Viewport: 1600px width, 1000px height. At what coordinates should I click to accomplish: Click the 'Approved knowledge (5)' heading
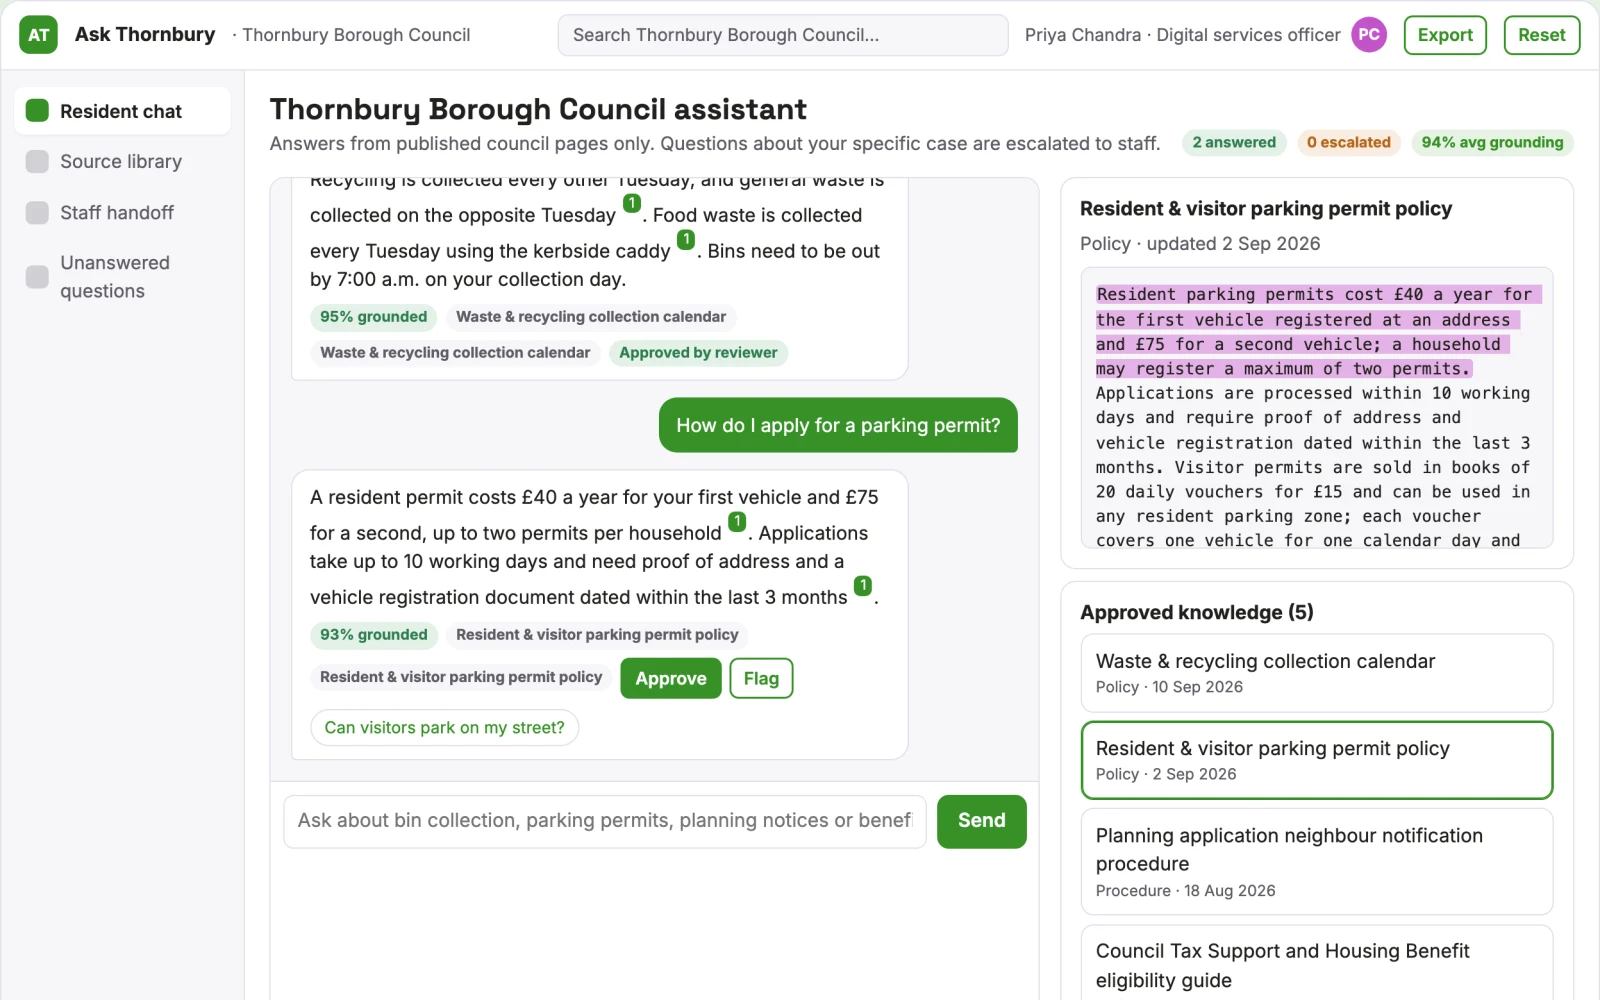click(x=1197, y=612)
